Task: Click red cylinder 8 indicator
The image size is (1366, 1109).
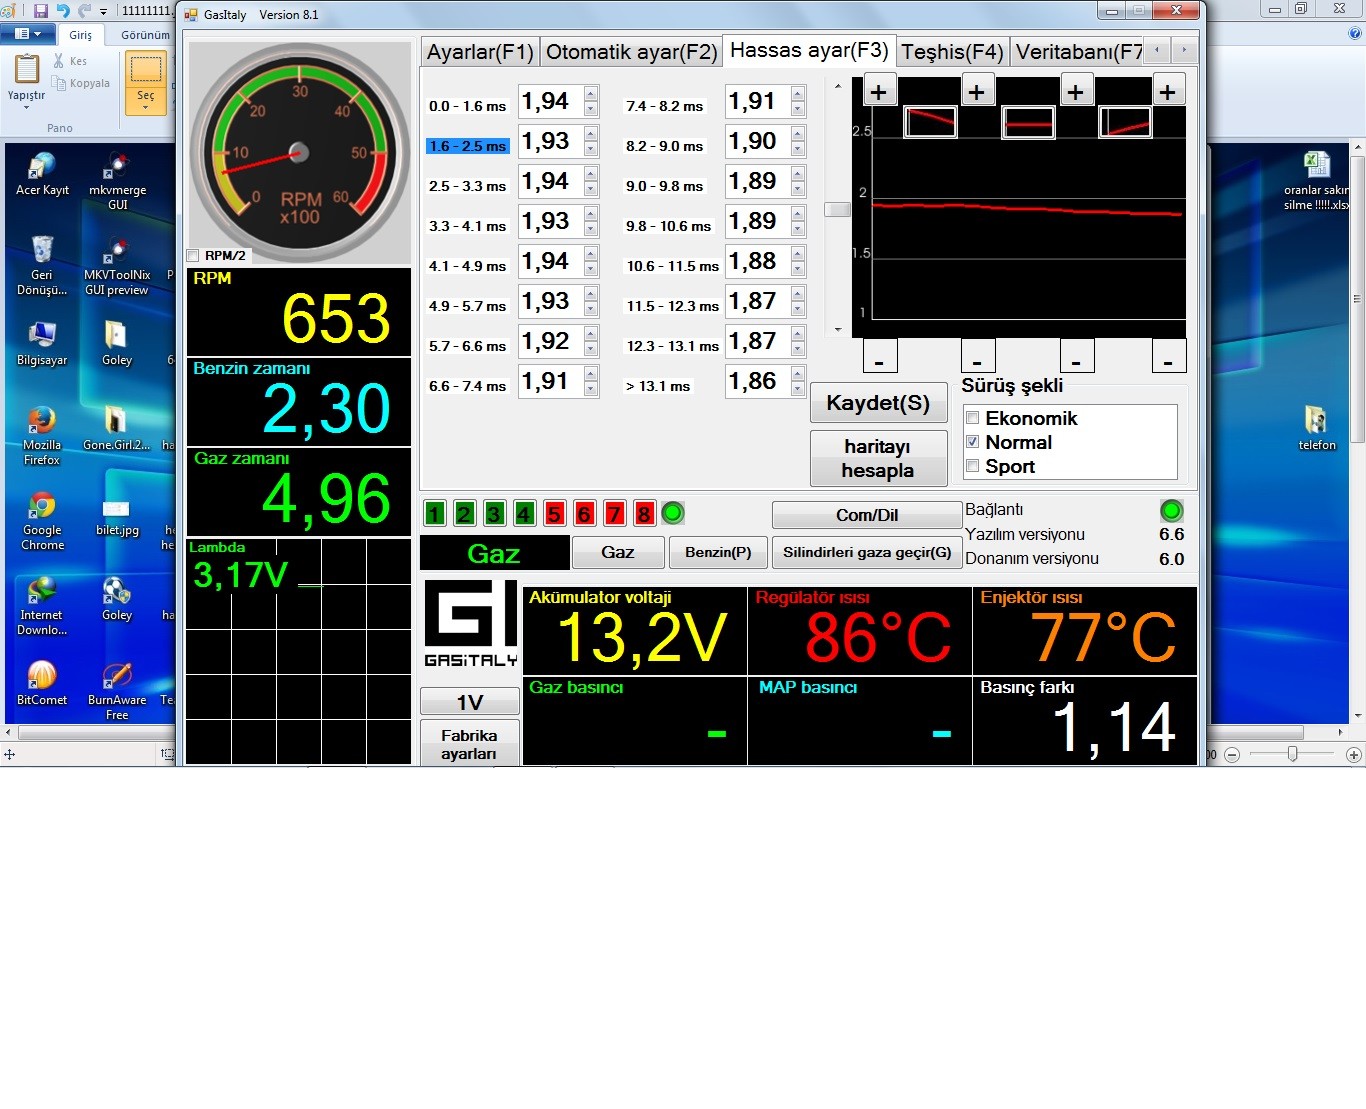Action: [644, 514]
